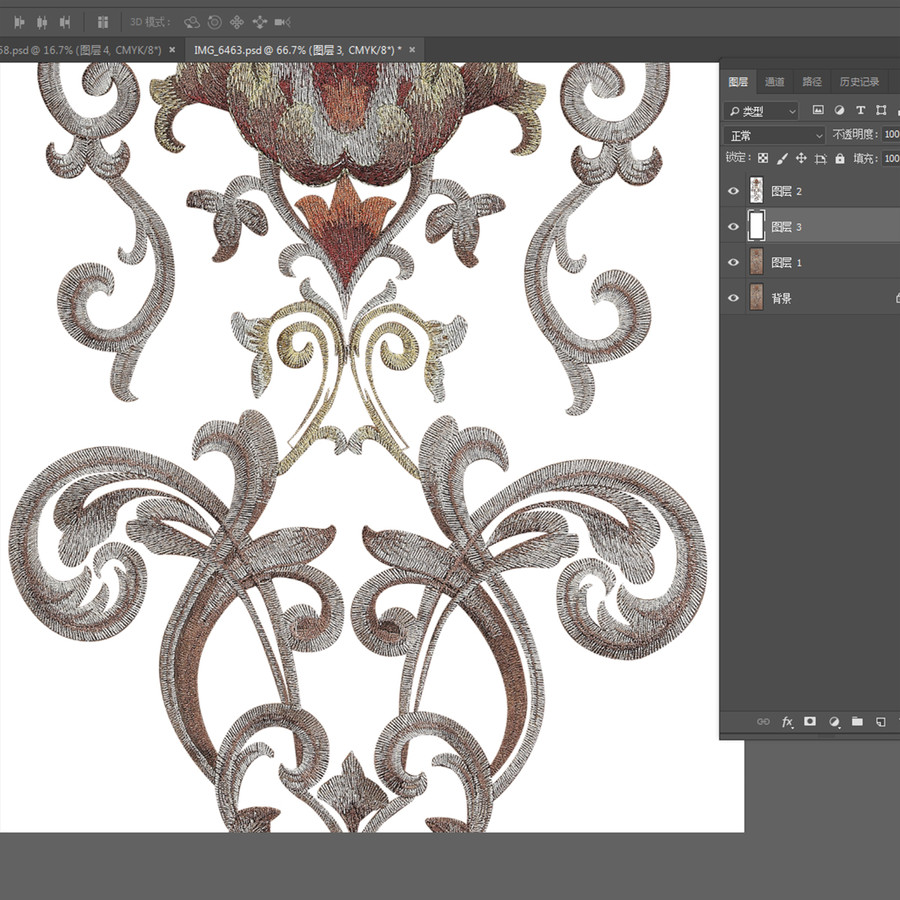
Task: Filter layers by shape icon
Action: click(881, 110)
